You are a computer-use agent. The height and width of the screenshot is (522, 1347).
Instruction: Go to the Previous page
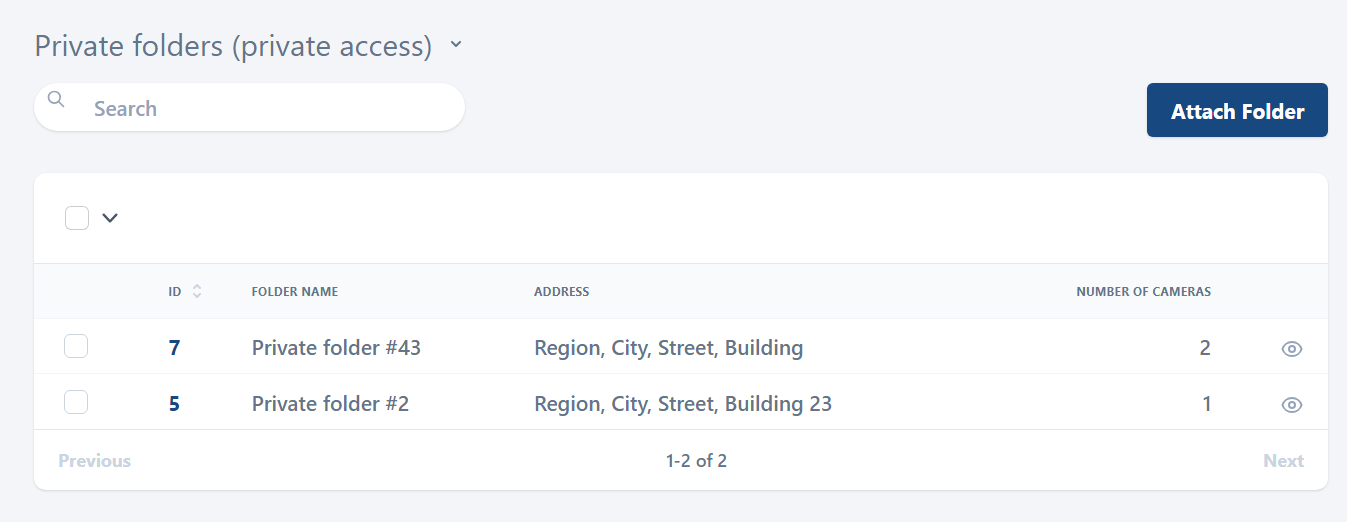(x=94, y=461)
